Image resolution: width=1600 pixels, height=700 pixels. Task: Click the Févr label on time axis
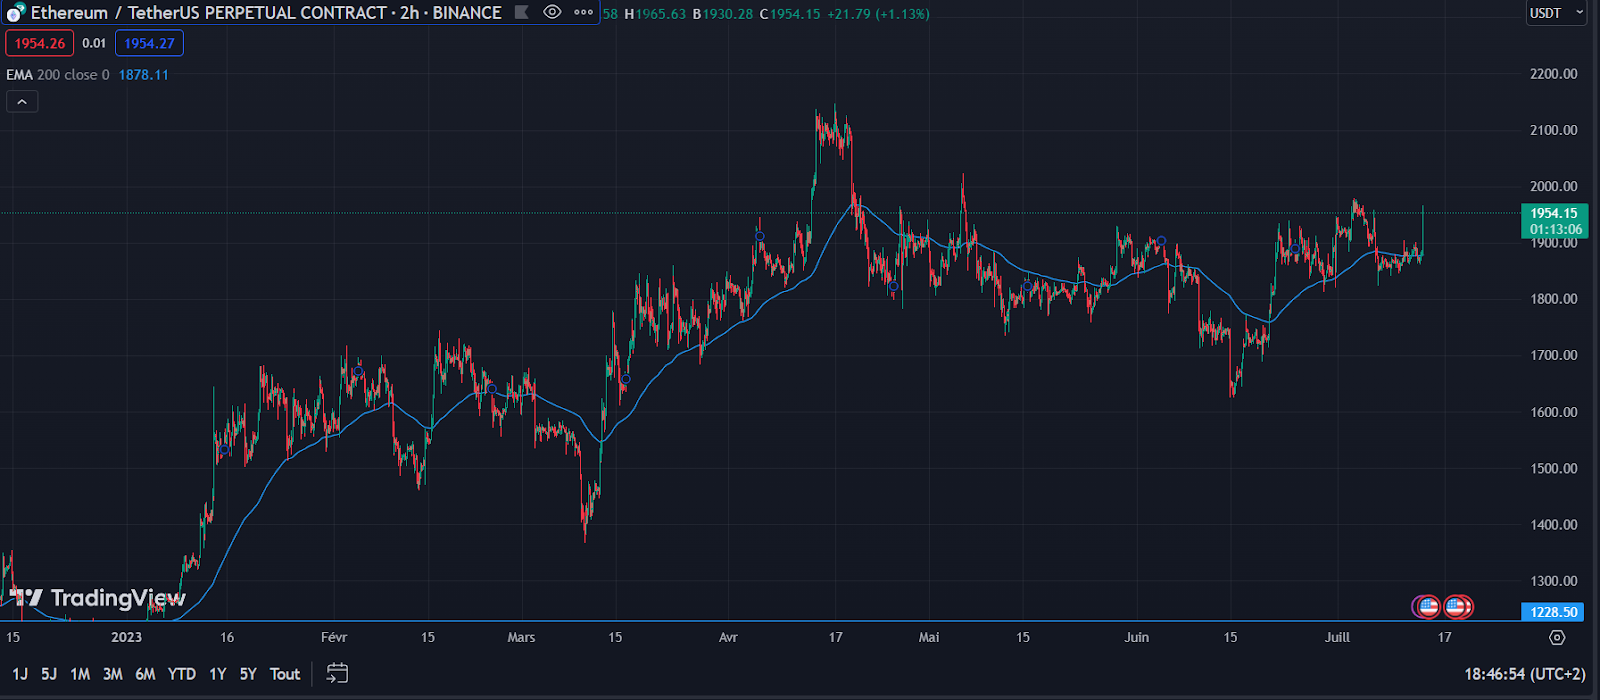pos(334,637)
